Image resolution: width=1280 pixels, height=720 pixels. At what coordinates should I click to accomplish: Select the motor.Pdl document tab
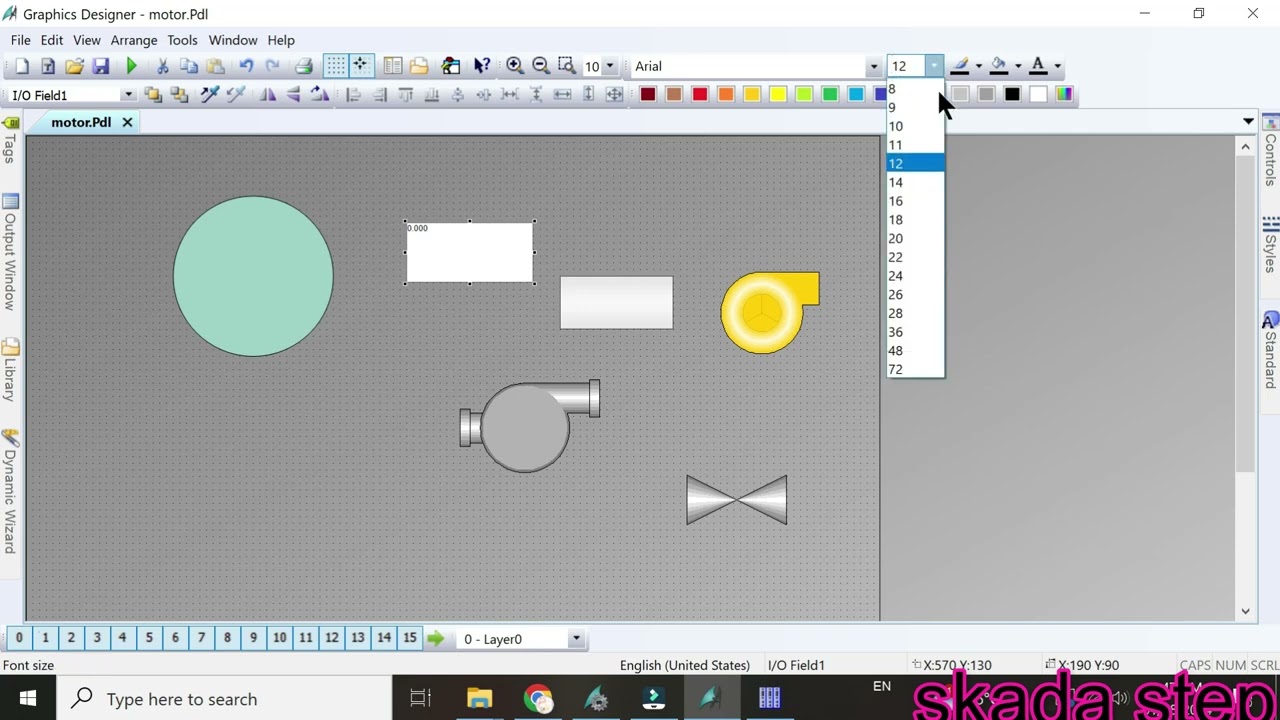pyautogui.click(x=81, y=122)
